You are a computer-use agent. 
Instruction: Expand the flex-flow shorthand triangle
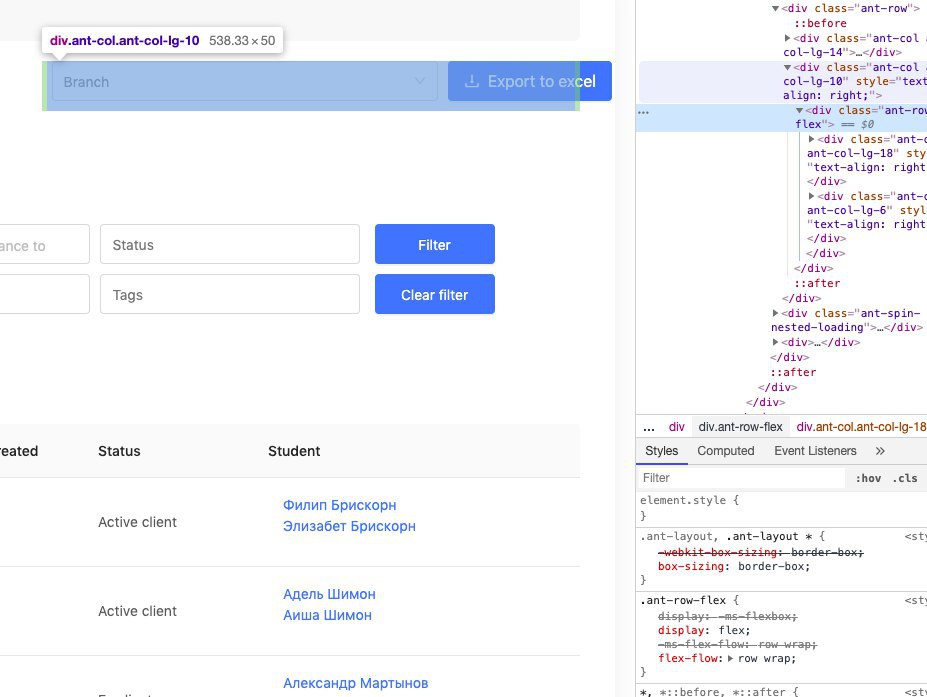click(x=731, y=659)
